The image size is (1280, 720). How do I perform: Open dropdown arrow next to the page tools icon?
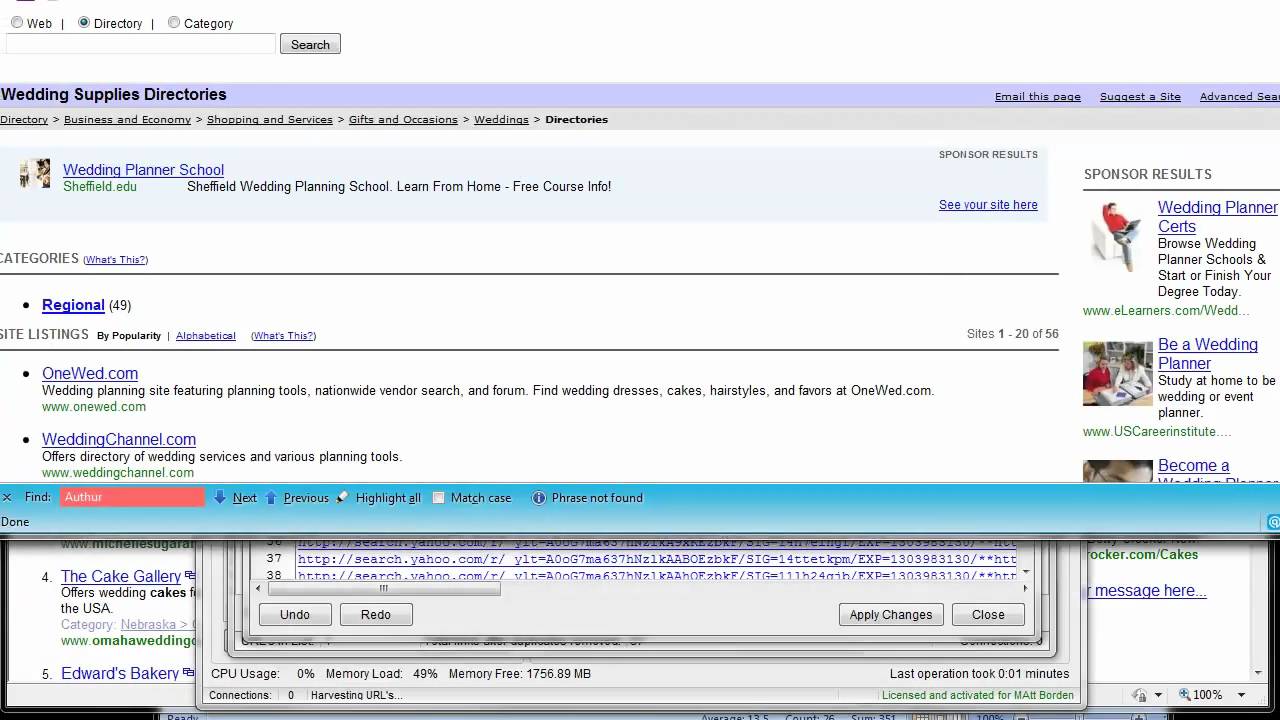coord(1158,695)
